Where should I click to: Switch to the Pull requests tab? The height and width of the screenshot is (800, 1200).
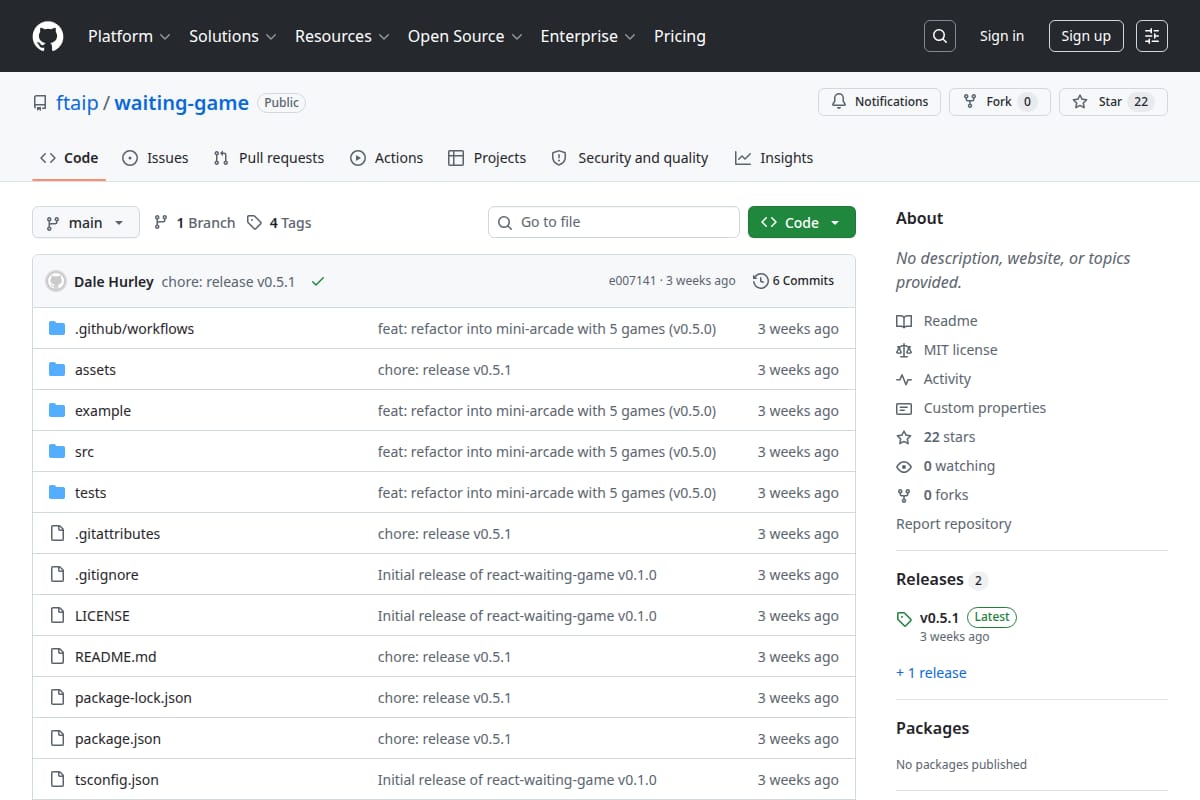coord(269,158)
